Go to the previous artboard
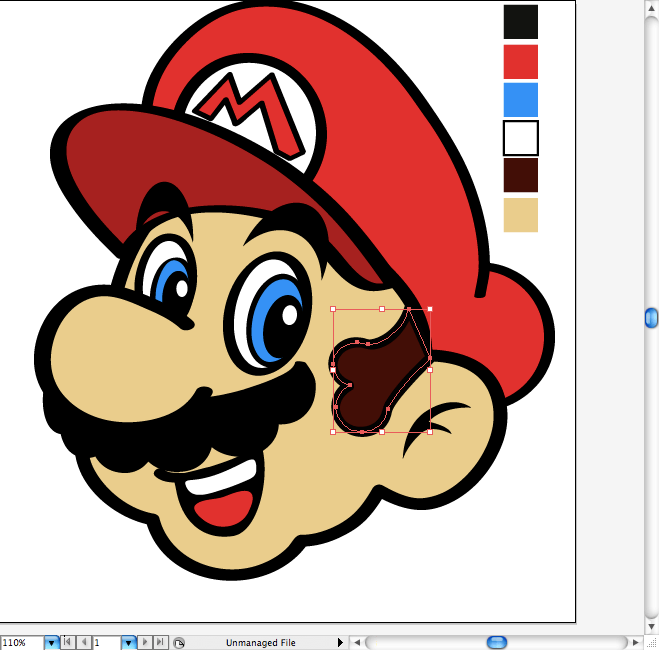 pyautogui.click(x=84, y=642)
